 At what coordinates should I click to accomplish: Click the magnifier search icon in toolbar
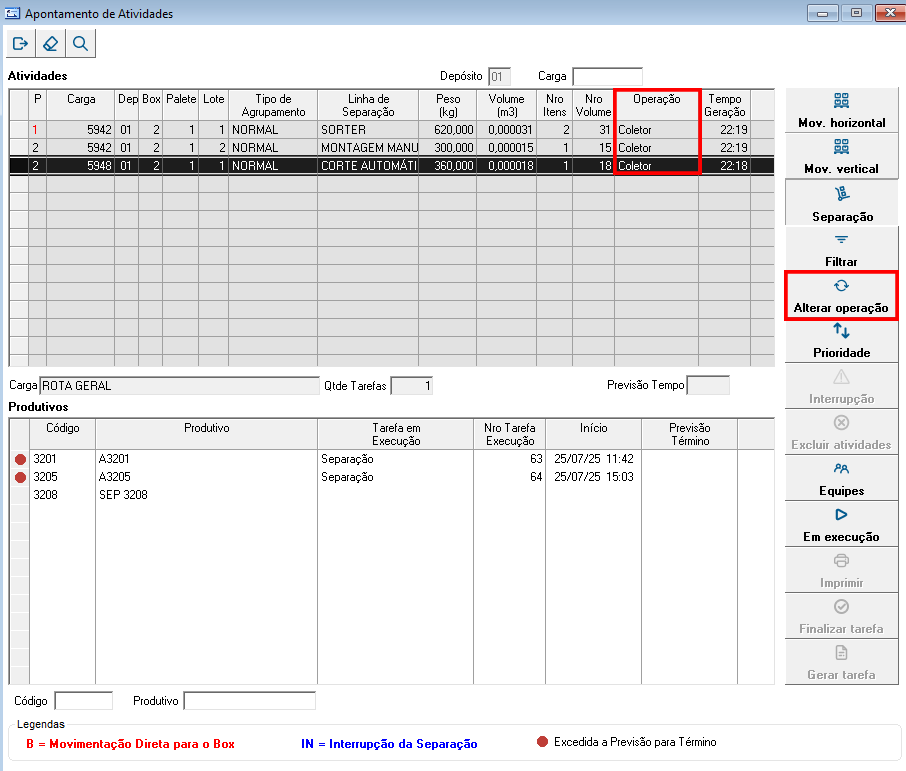(x=80, y=43)
